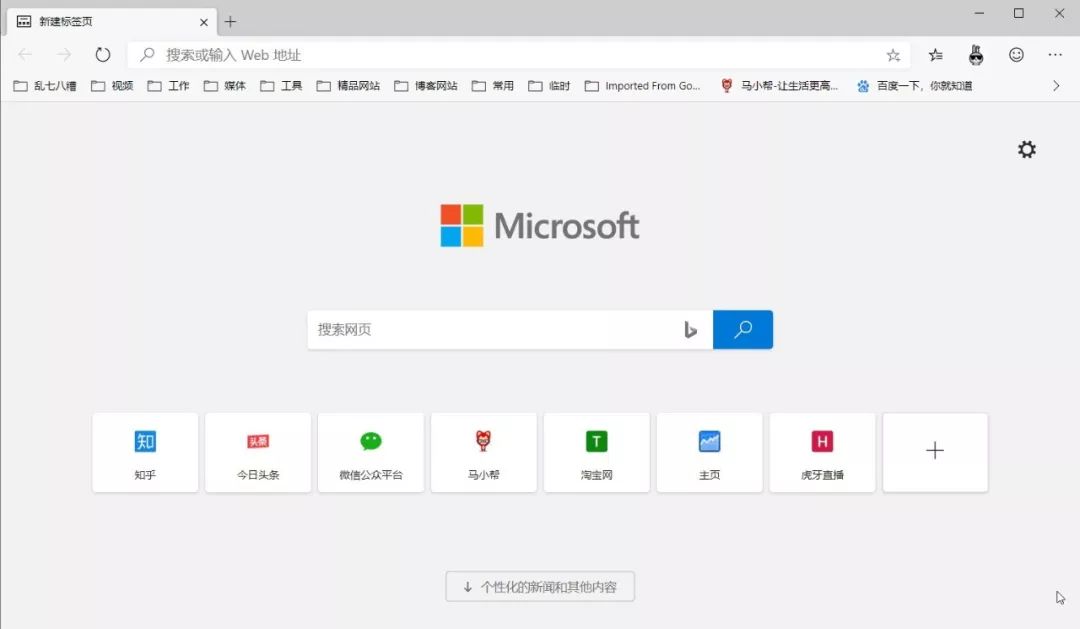Screen dimensions: 1080x629
Task: Open the 乱七八糟 bookmarks folder
Action: point(45,86)
